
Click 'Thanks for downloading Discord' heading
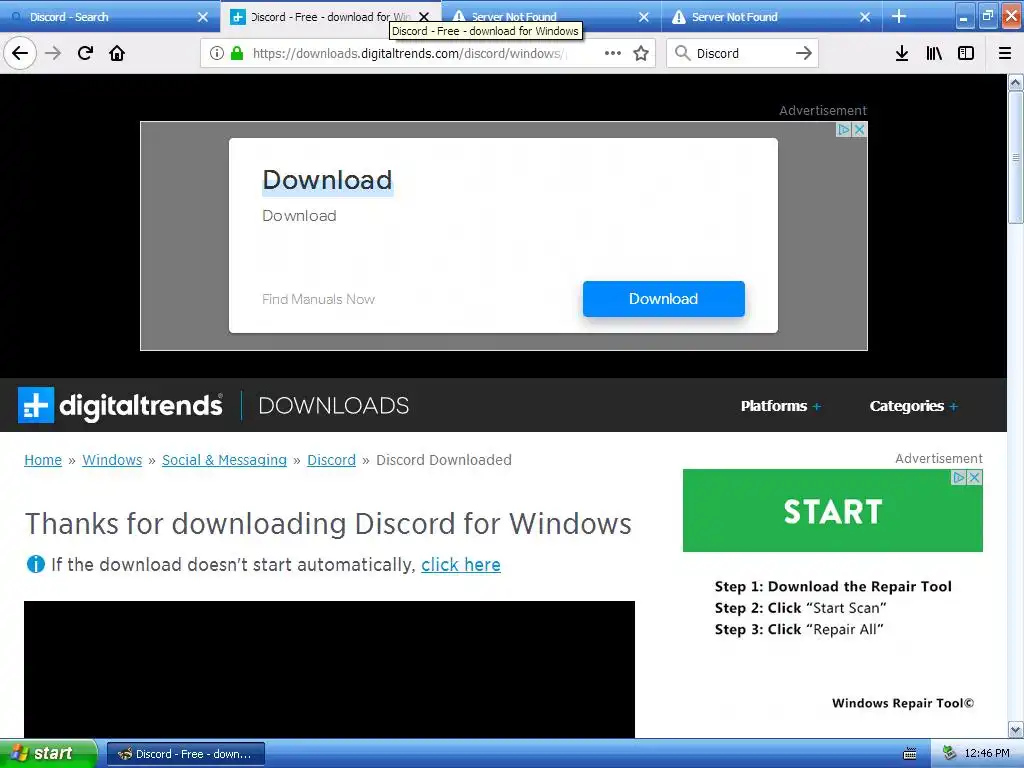pos(328,524)
